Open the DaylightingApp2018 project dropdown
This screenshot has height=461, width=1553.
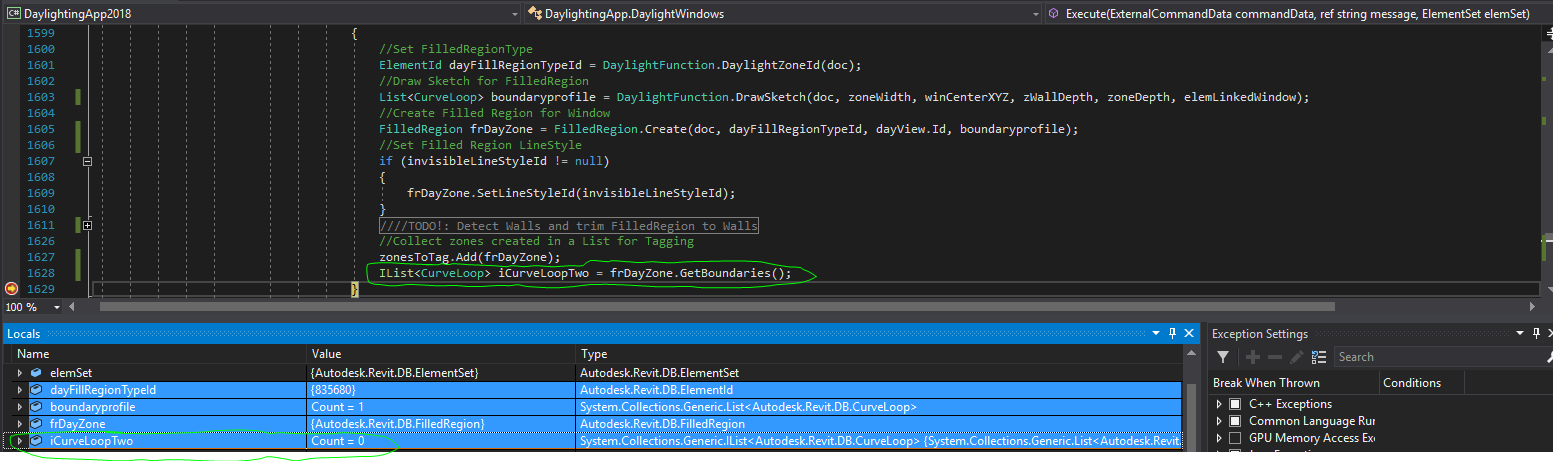pyautogui.click(x=514, y=14)
